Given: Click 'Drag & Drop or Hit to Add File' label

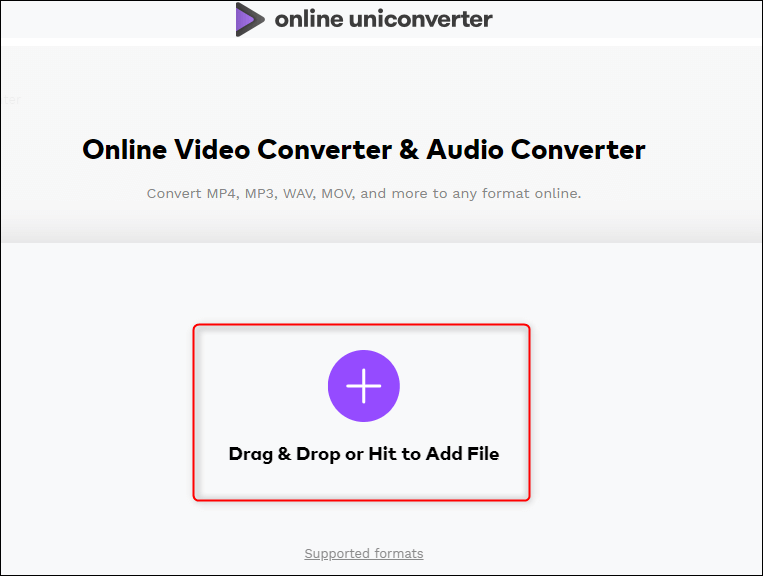Looking at the screenshot, I should click(x=364, y=454).
